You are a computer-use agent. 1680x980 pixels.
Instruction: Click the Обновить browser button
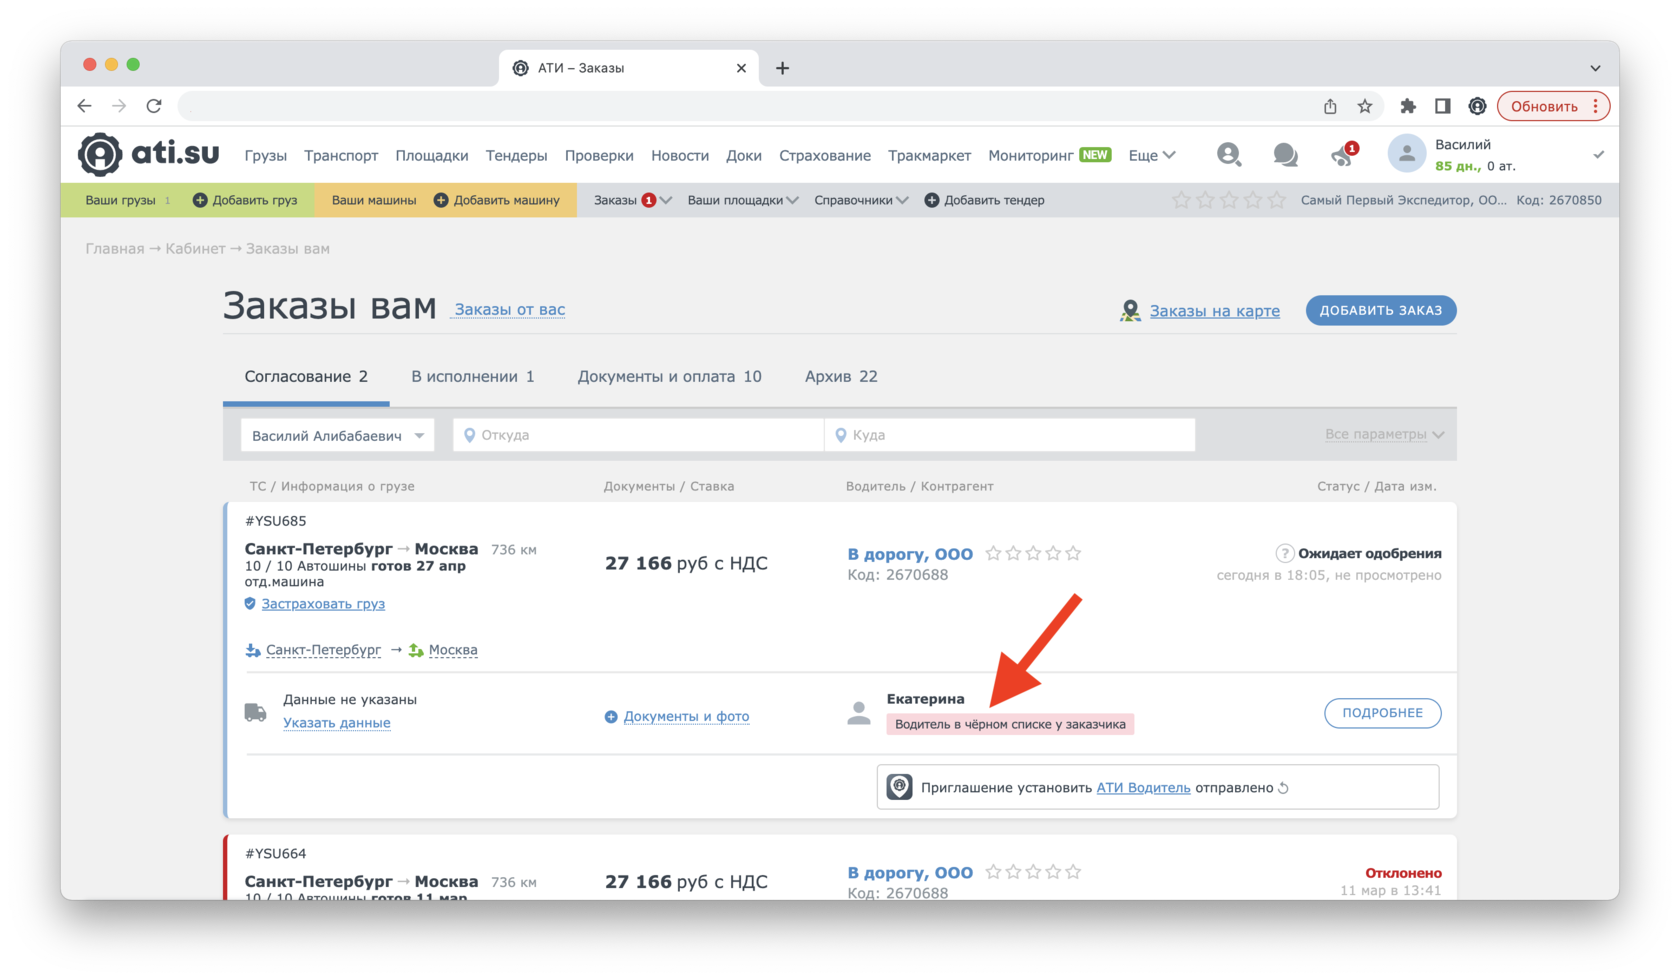[x=1553, y=106]
